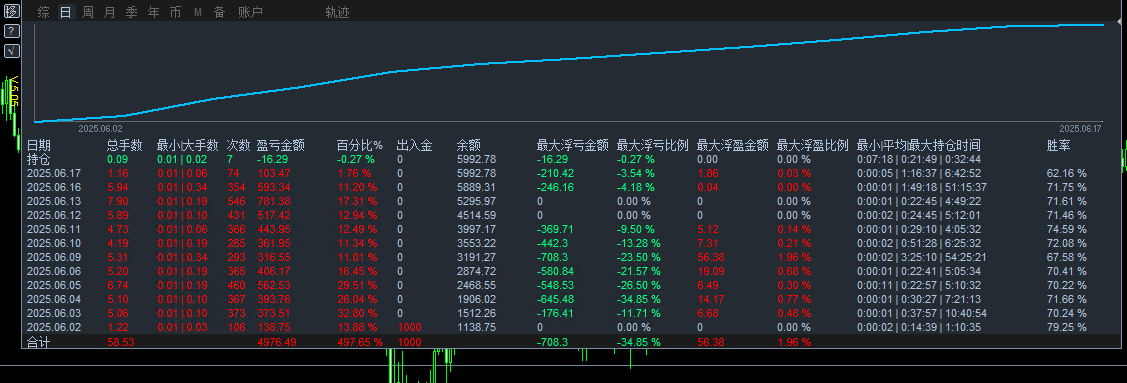
Task: Click the 余额 column header
Action: coord(469,145)
